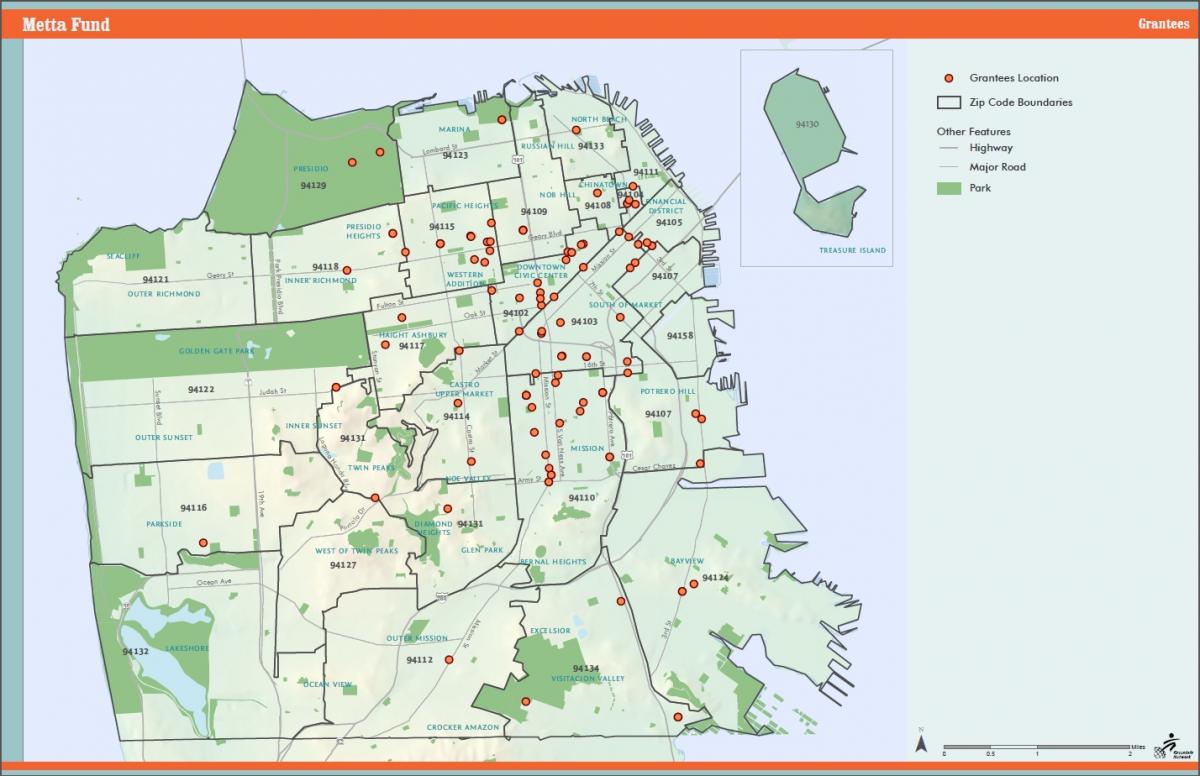This screenshot has height=776, width=1200.
Task: Click zip code 94110 label
Action: [x=581, y=497]
